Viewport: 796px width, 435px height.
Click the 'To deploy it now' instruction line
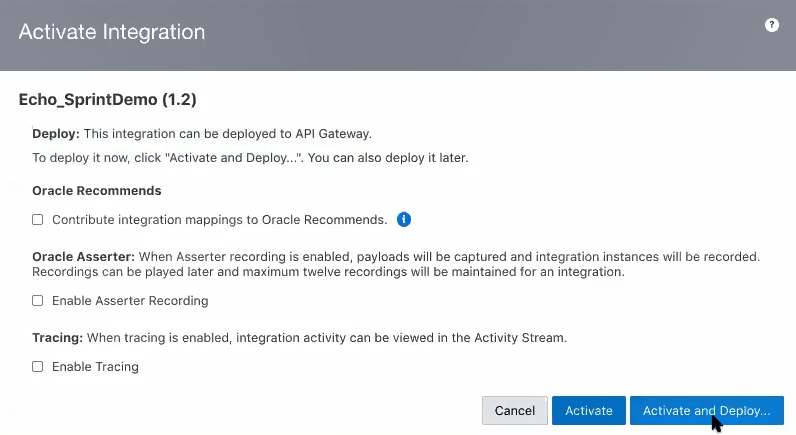(x=250, y=158)
